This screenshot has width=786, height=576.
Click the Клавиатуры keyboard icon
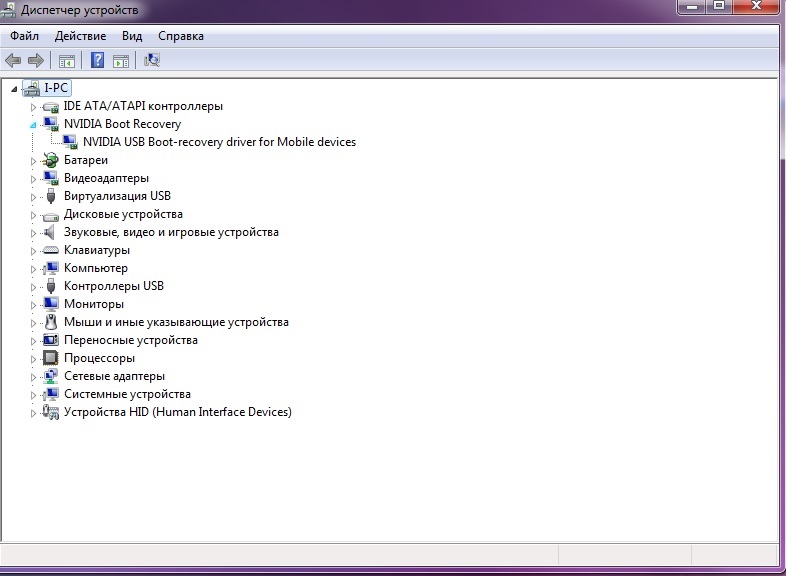pyautogui.click(x=51, y=250)
